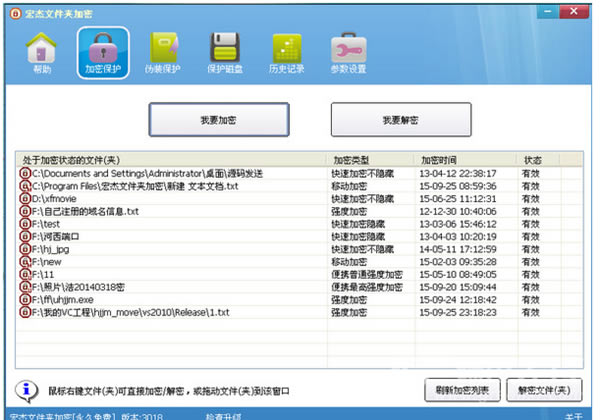Click 便携最高强度加密 type cell
This screenshot has height=420, width=600.
coord(367,287)
